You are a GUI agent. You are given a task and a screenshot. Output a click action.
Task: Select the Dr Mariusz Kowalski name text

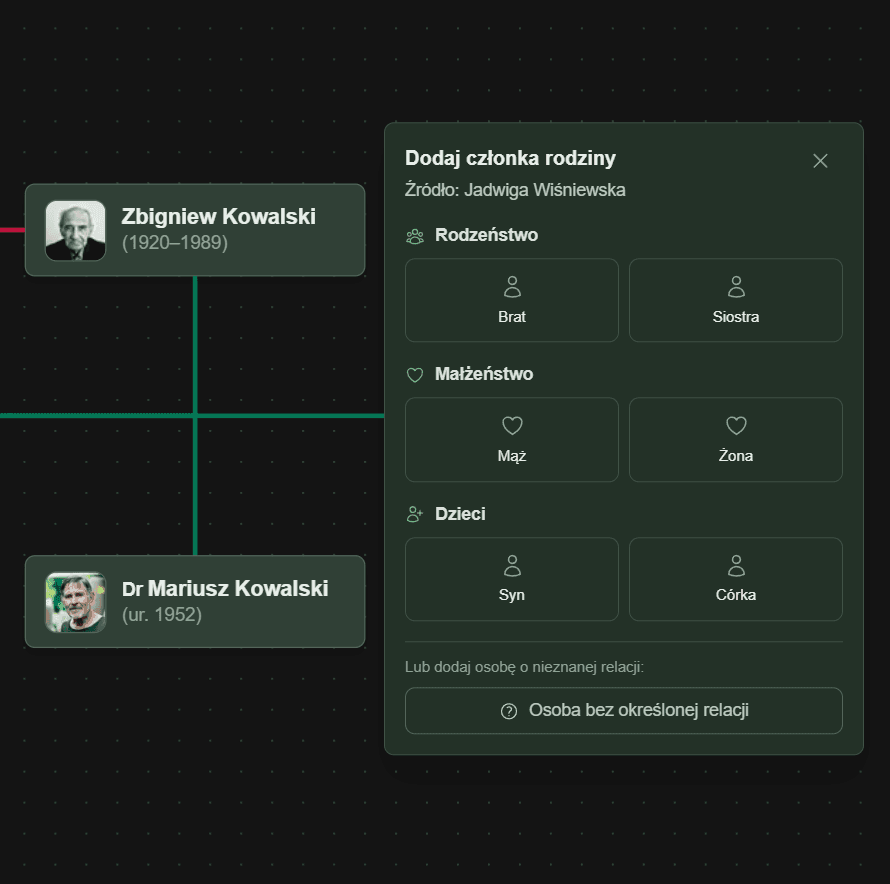pos(225,588)
